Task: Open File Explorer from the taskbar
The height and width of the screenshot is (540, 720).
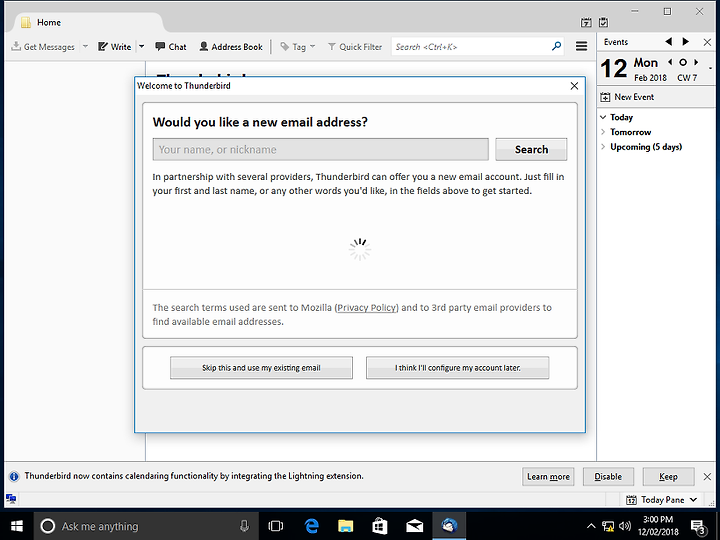Action: 346,526
